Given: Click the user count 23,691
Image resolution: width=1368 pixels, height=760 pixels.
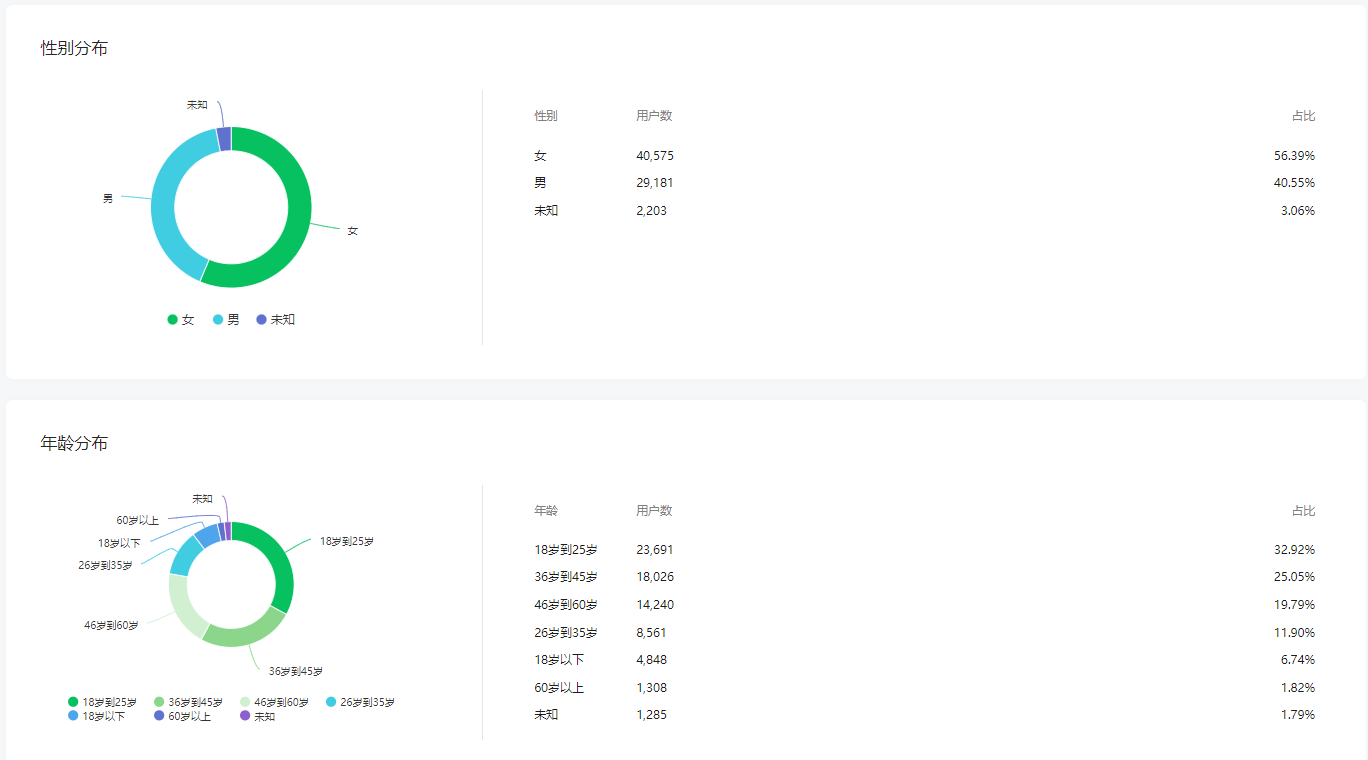Looking at the screenshot, I should coord(655,550).
